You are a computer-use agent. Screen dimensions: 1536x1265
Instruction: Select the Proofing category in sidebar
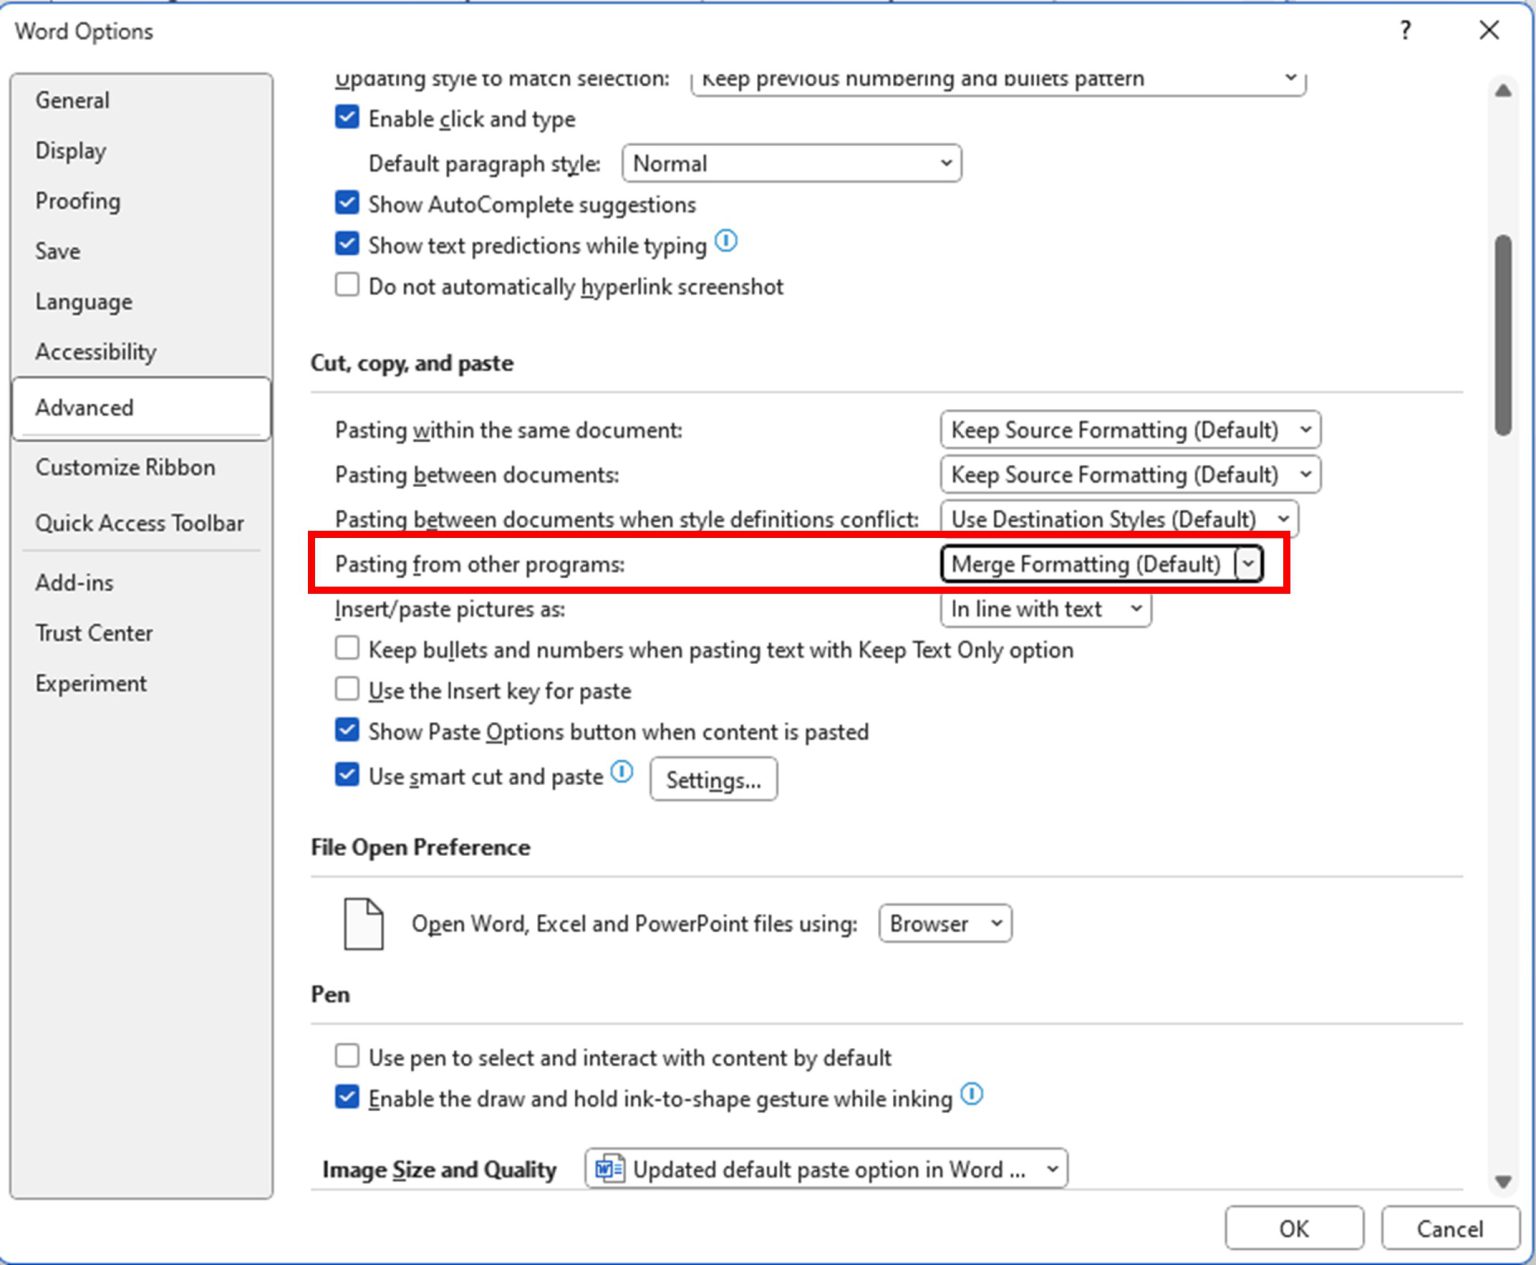(x=77, y=200)
